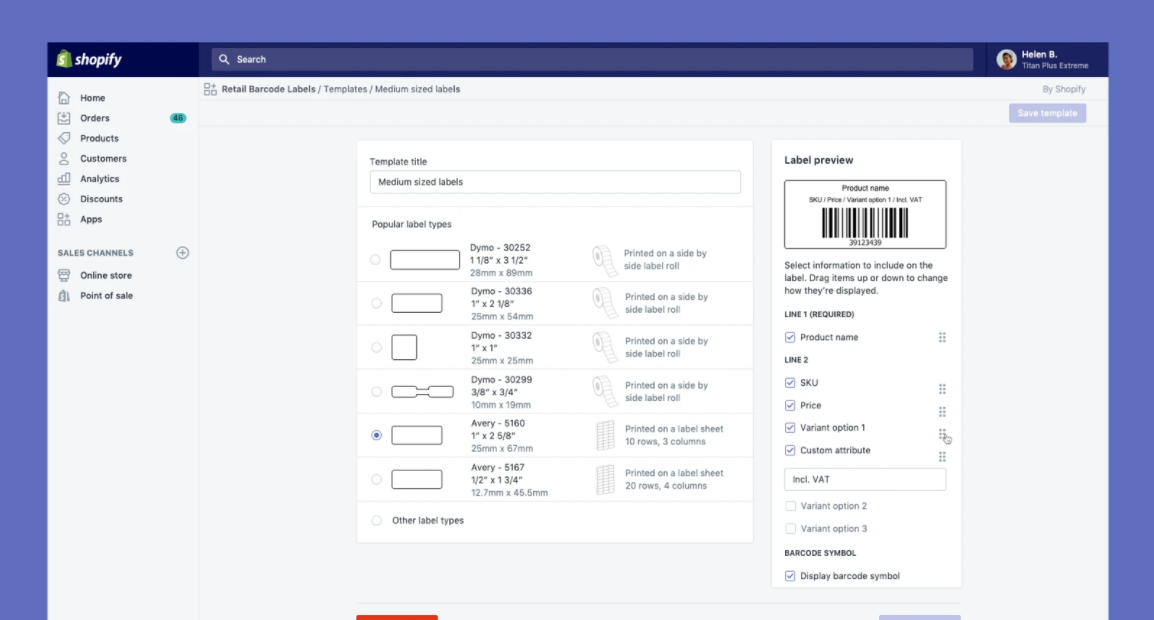Click the Analytics bar chart icon
Screen dimensions: 1154x620
pyautogui.click(x=64, y=179)
